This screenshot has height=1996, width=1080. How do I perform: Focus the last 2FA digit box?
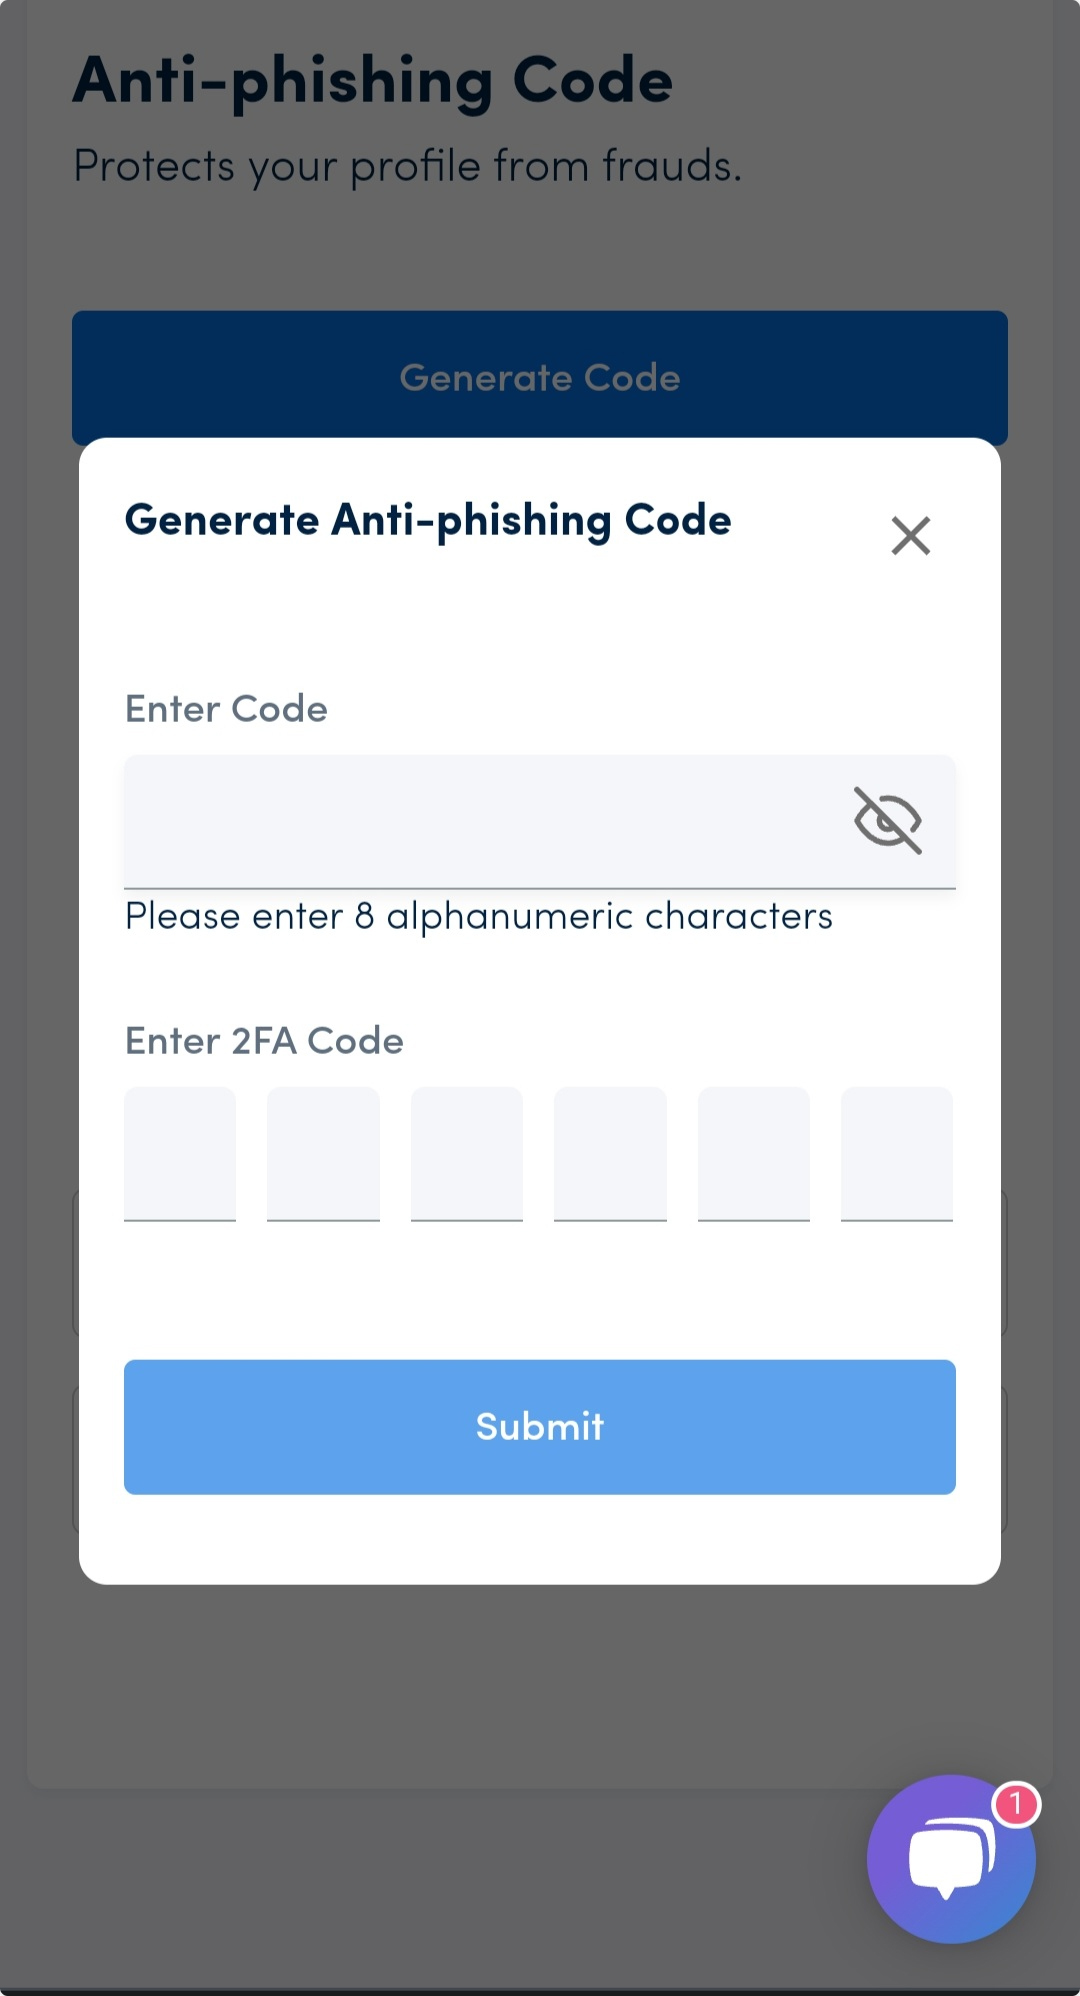897,1153
